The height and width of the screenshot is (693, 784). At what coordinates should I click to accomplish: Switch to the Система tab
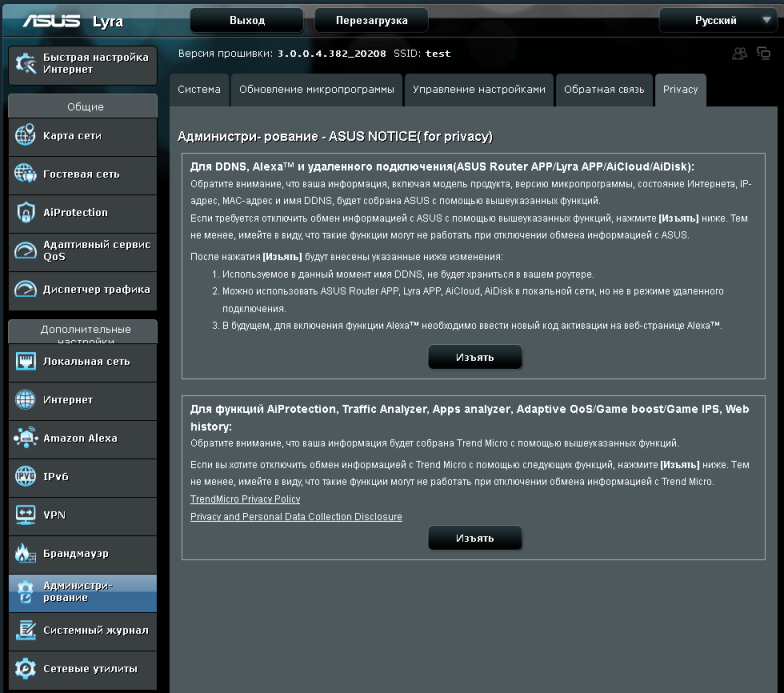[x=199, y=90]
